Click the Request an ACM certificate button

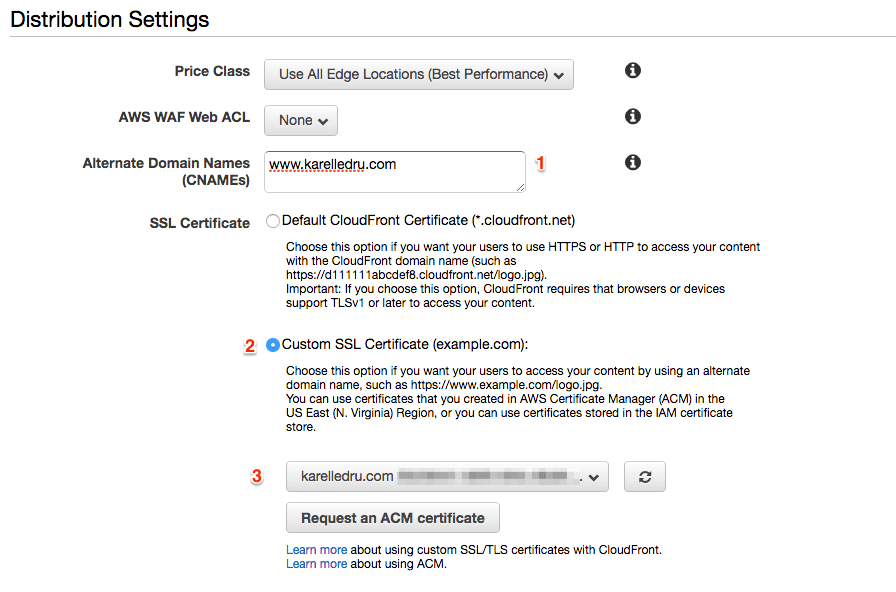tap(392, 518)
